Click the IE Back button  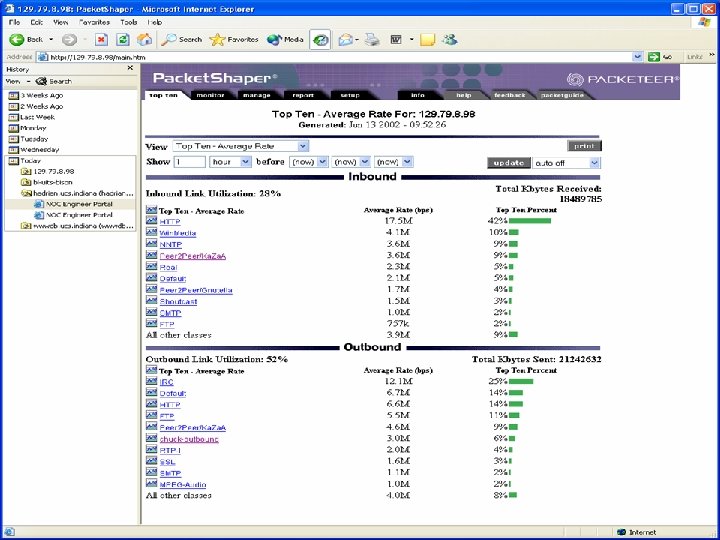pyautogui.click(x=26, y=39)
